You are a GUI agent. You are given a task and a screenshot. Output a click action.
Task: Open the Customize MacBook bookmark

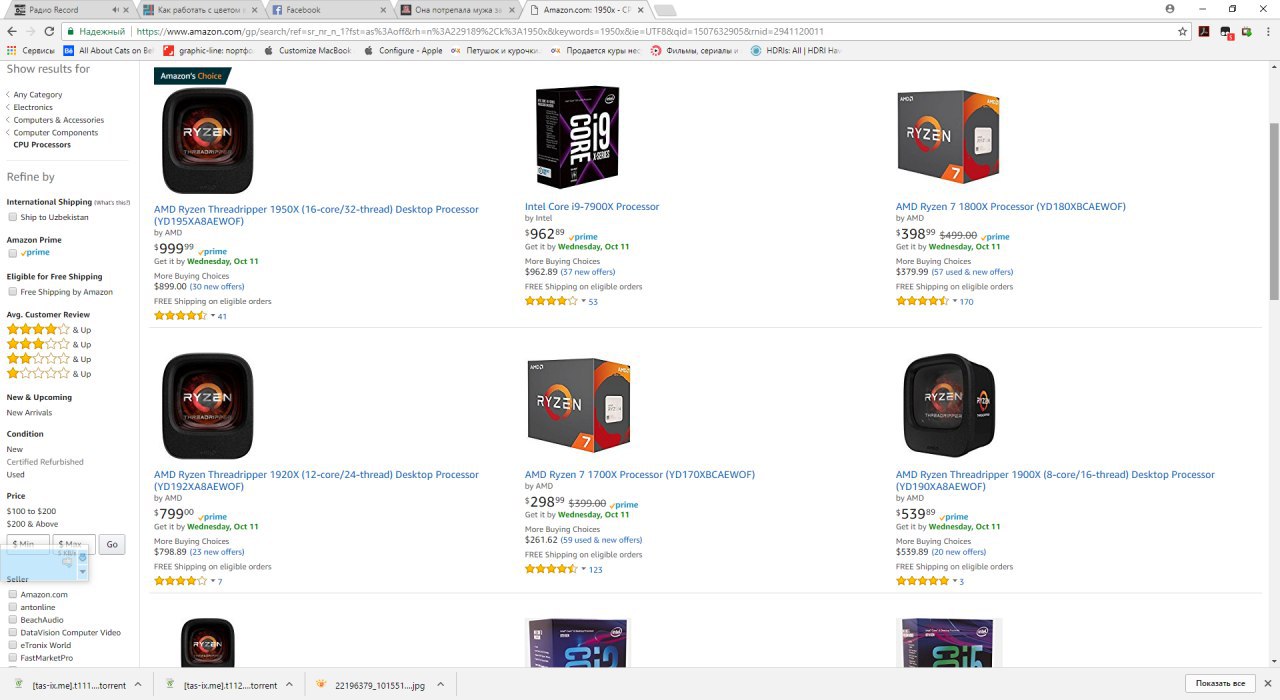coord(306,50)
